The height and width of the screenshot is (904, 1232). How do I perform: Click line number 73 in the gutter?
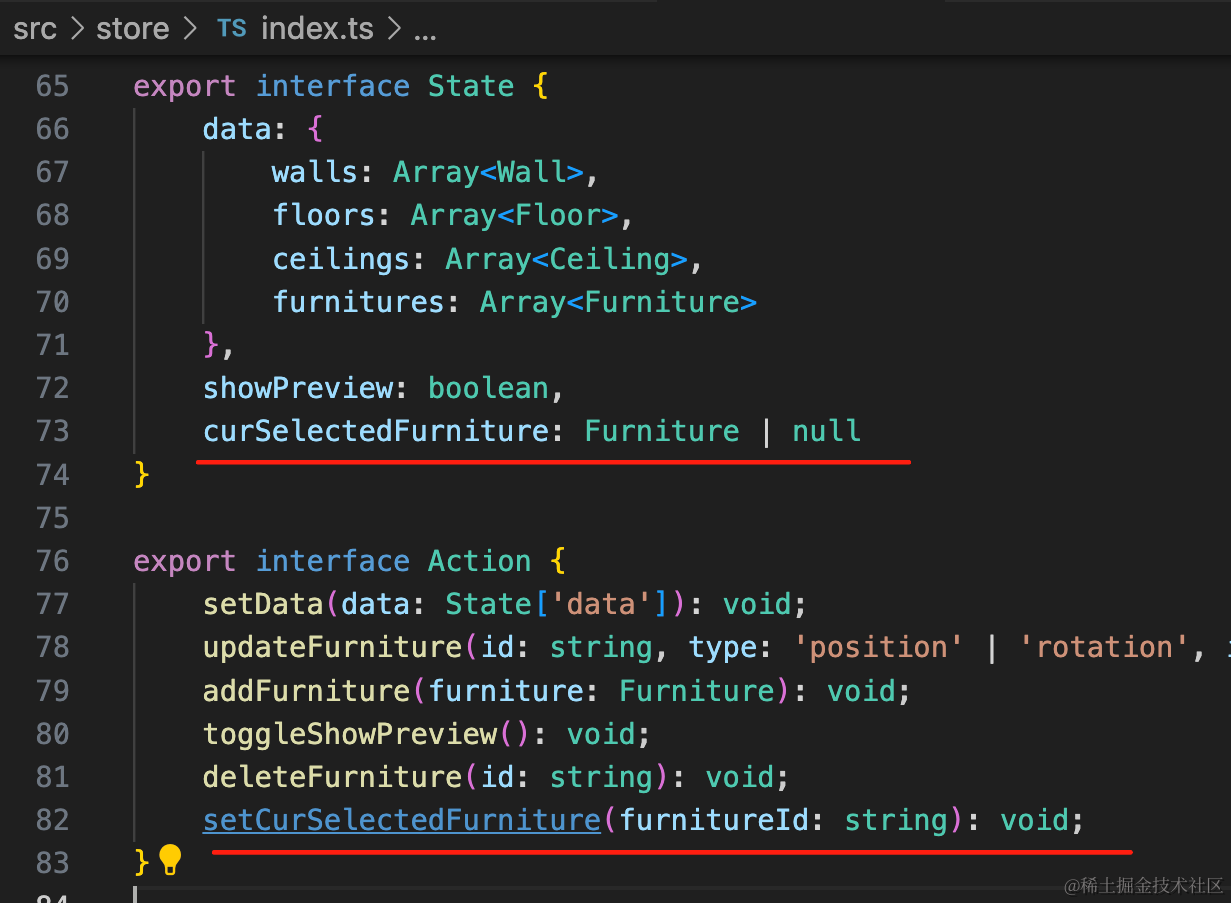(x=52, y=431)
